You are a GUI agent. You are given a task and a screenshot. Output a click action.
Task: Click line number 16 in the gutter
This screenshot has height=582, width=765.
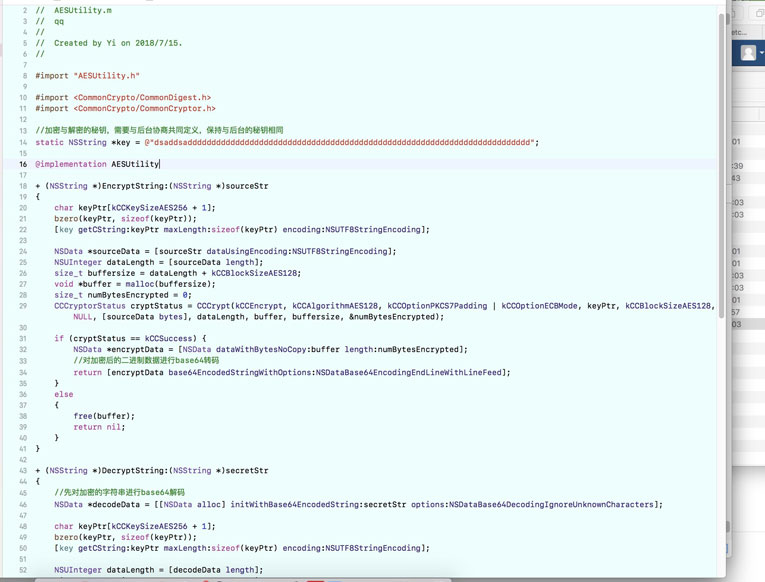(23, 164)
